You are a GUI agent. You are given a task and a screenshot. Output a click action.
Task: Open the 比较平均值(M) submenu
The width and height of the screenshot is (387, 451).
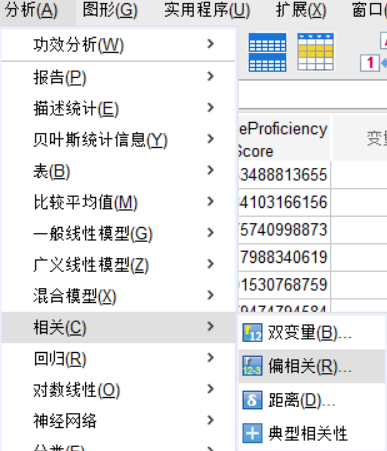pyautogui.click(x=118, y=202)
